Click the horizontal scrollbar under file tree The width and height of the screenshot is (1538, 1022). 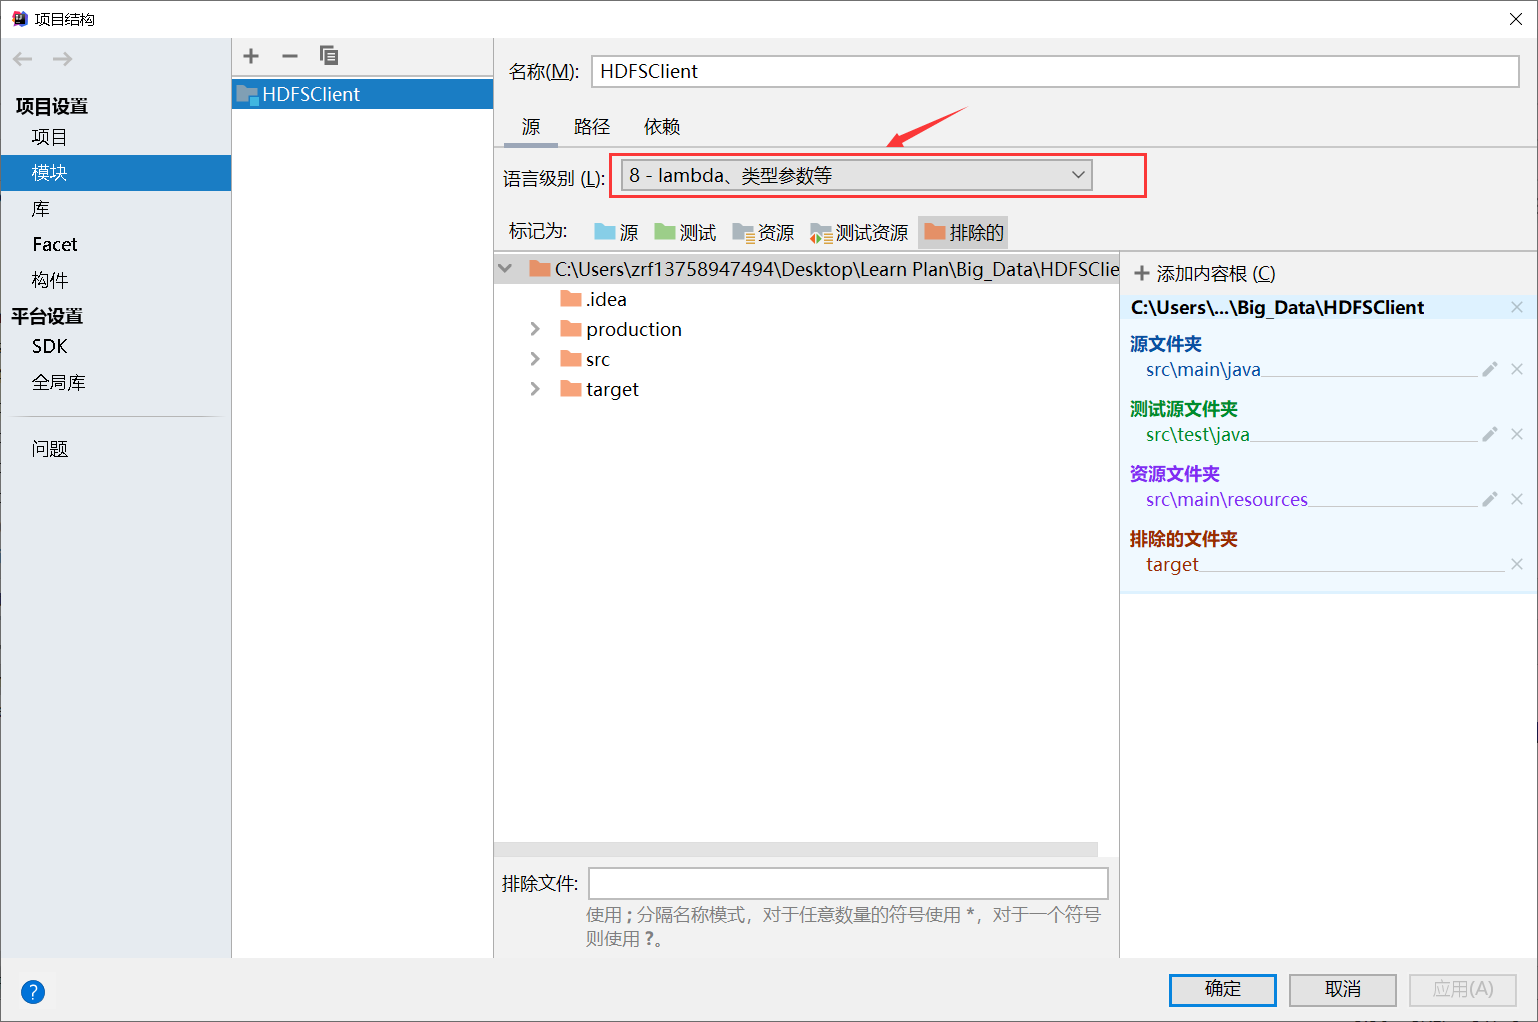[796, 849]
